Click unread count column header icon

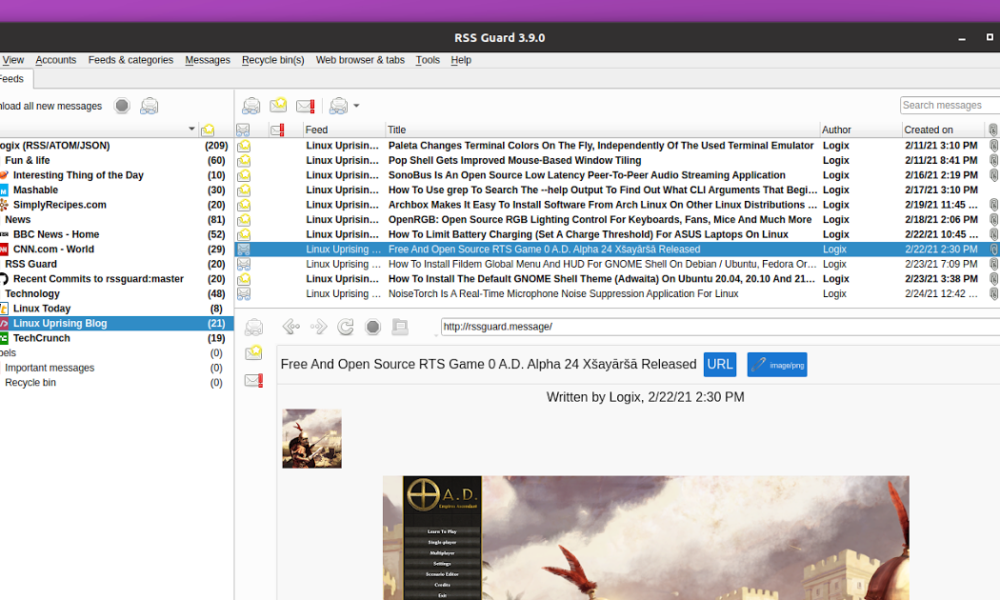click(208, 130)
